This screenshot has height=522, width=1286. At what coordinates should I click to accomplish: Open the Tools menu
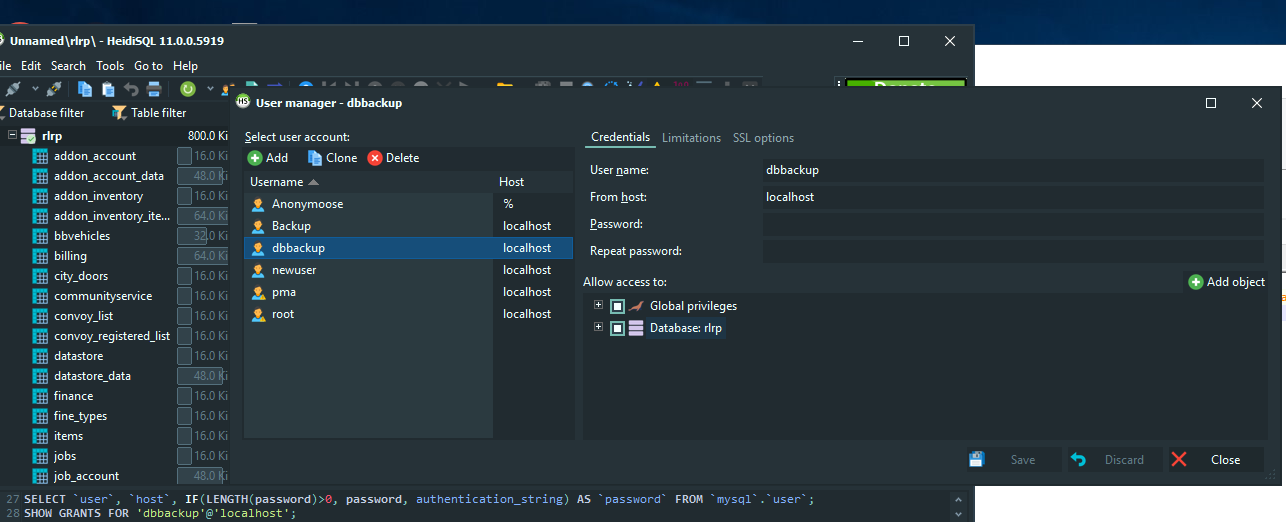tap(110, 66)
